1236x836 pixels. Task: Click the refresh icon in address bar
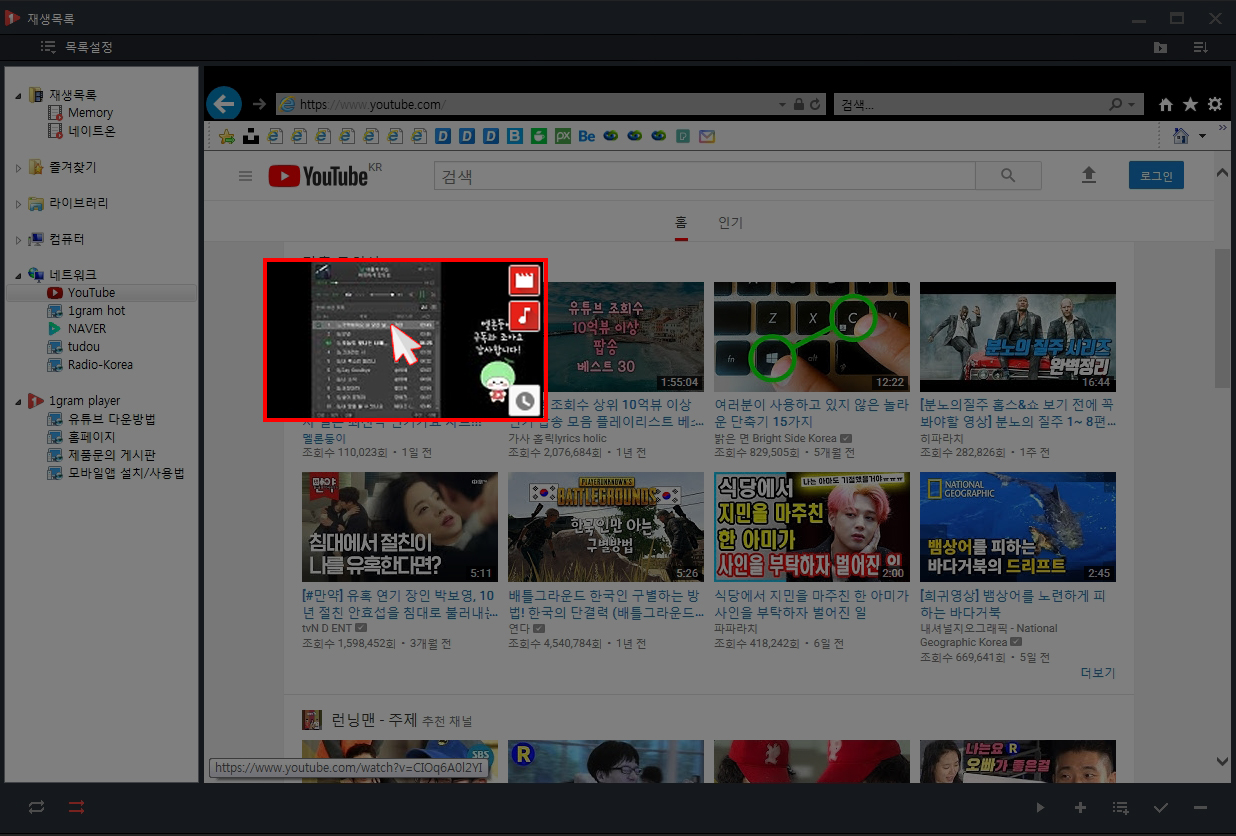[815, 104]
